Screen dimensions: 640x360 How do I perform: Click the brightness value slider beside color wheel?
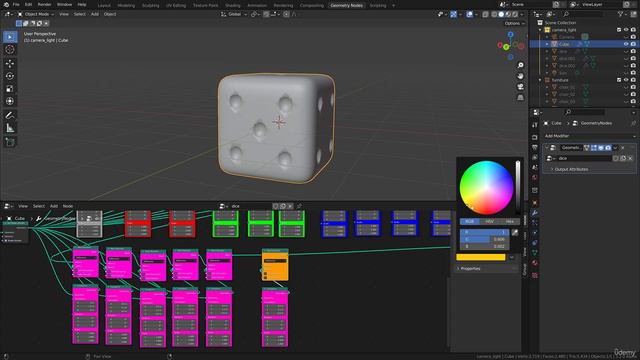[518, 187]
